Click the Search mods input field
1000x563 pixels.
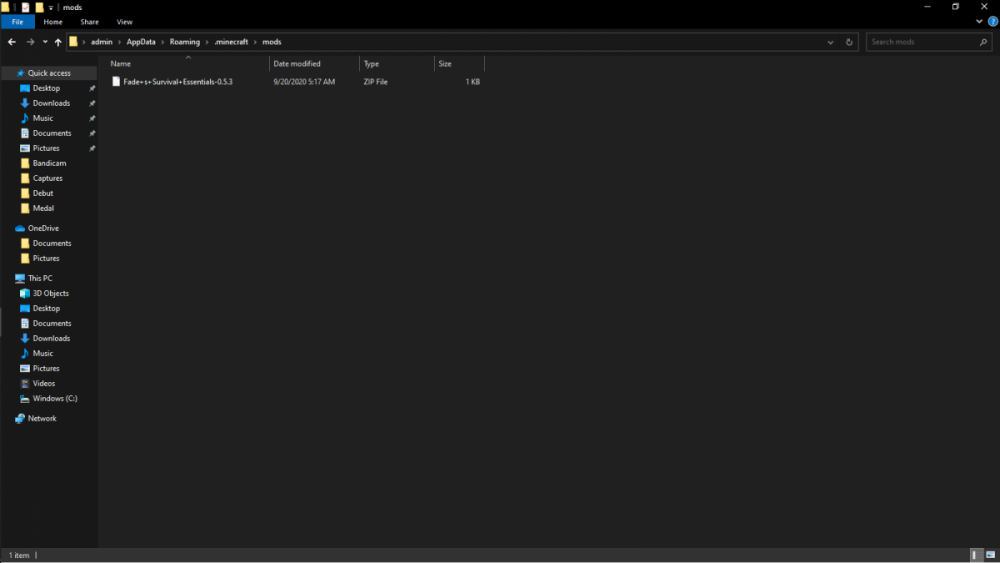(922, 42)
